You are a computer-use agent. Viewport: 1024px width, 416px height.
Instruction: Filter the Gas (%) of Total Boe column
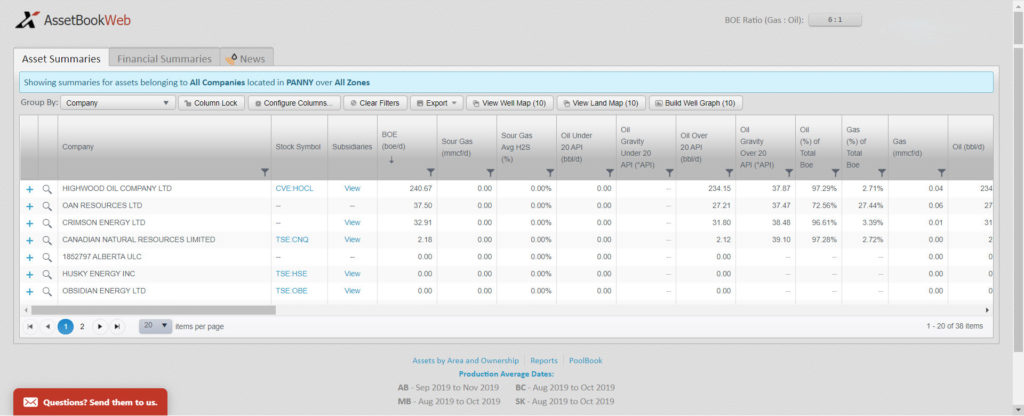click(x=882, y=172)
